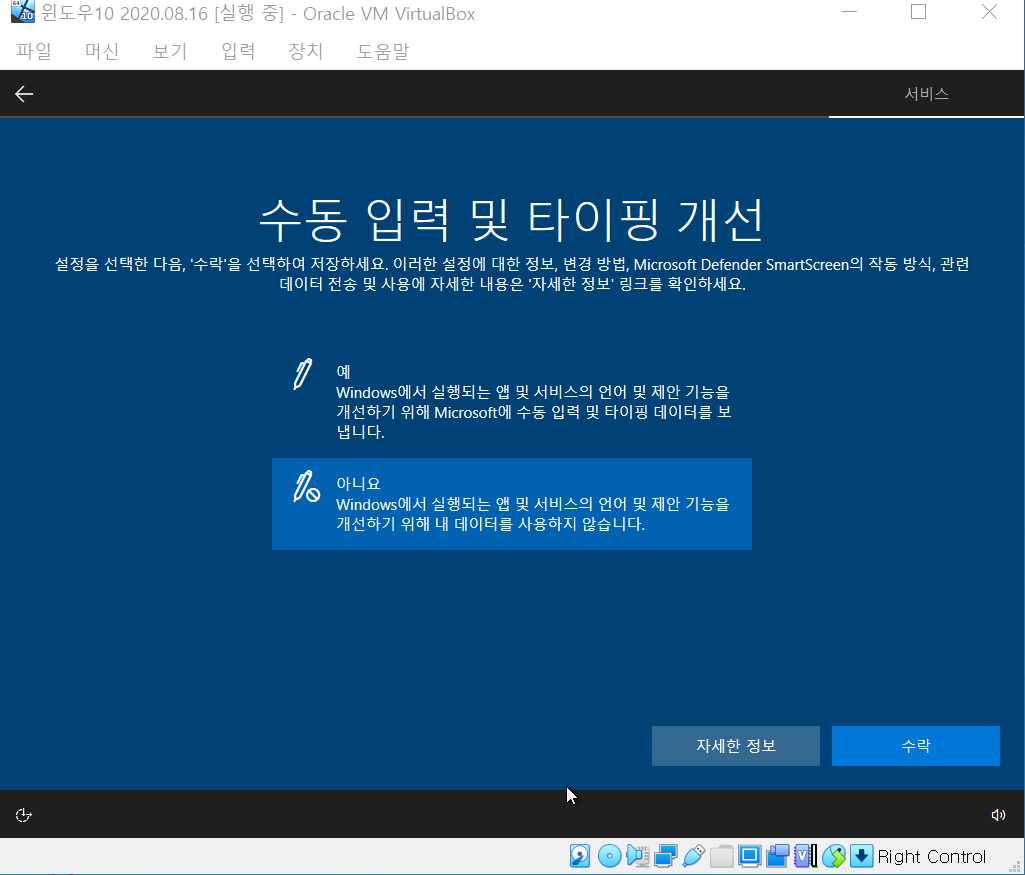Open USB devices status icon

[694, 856]
